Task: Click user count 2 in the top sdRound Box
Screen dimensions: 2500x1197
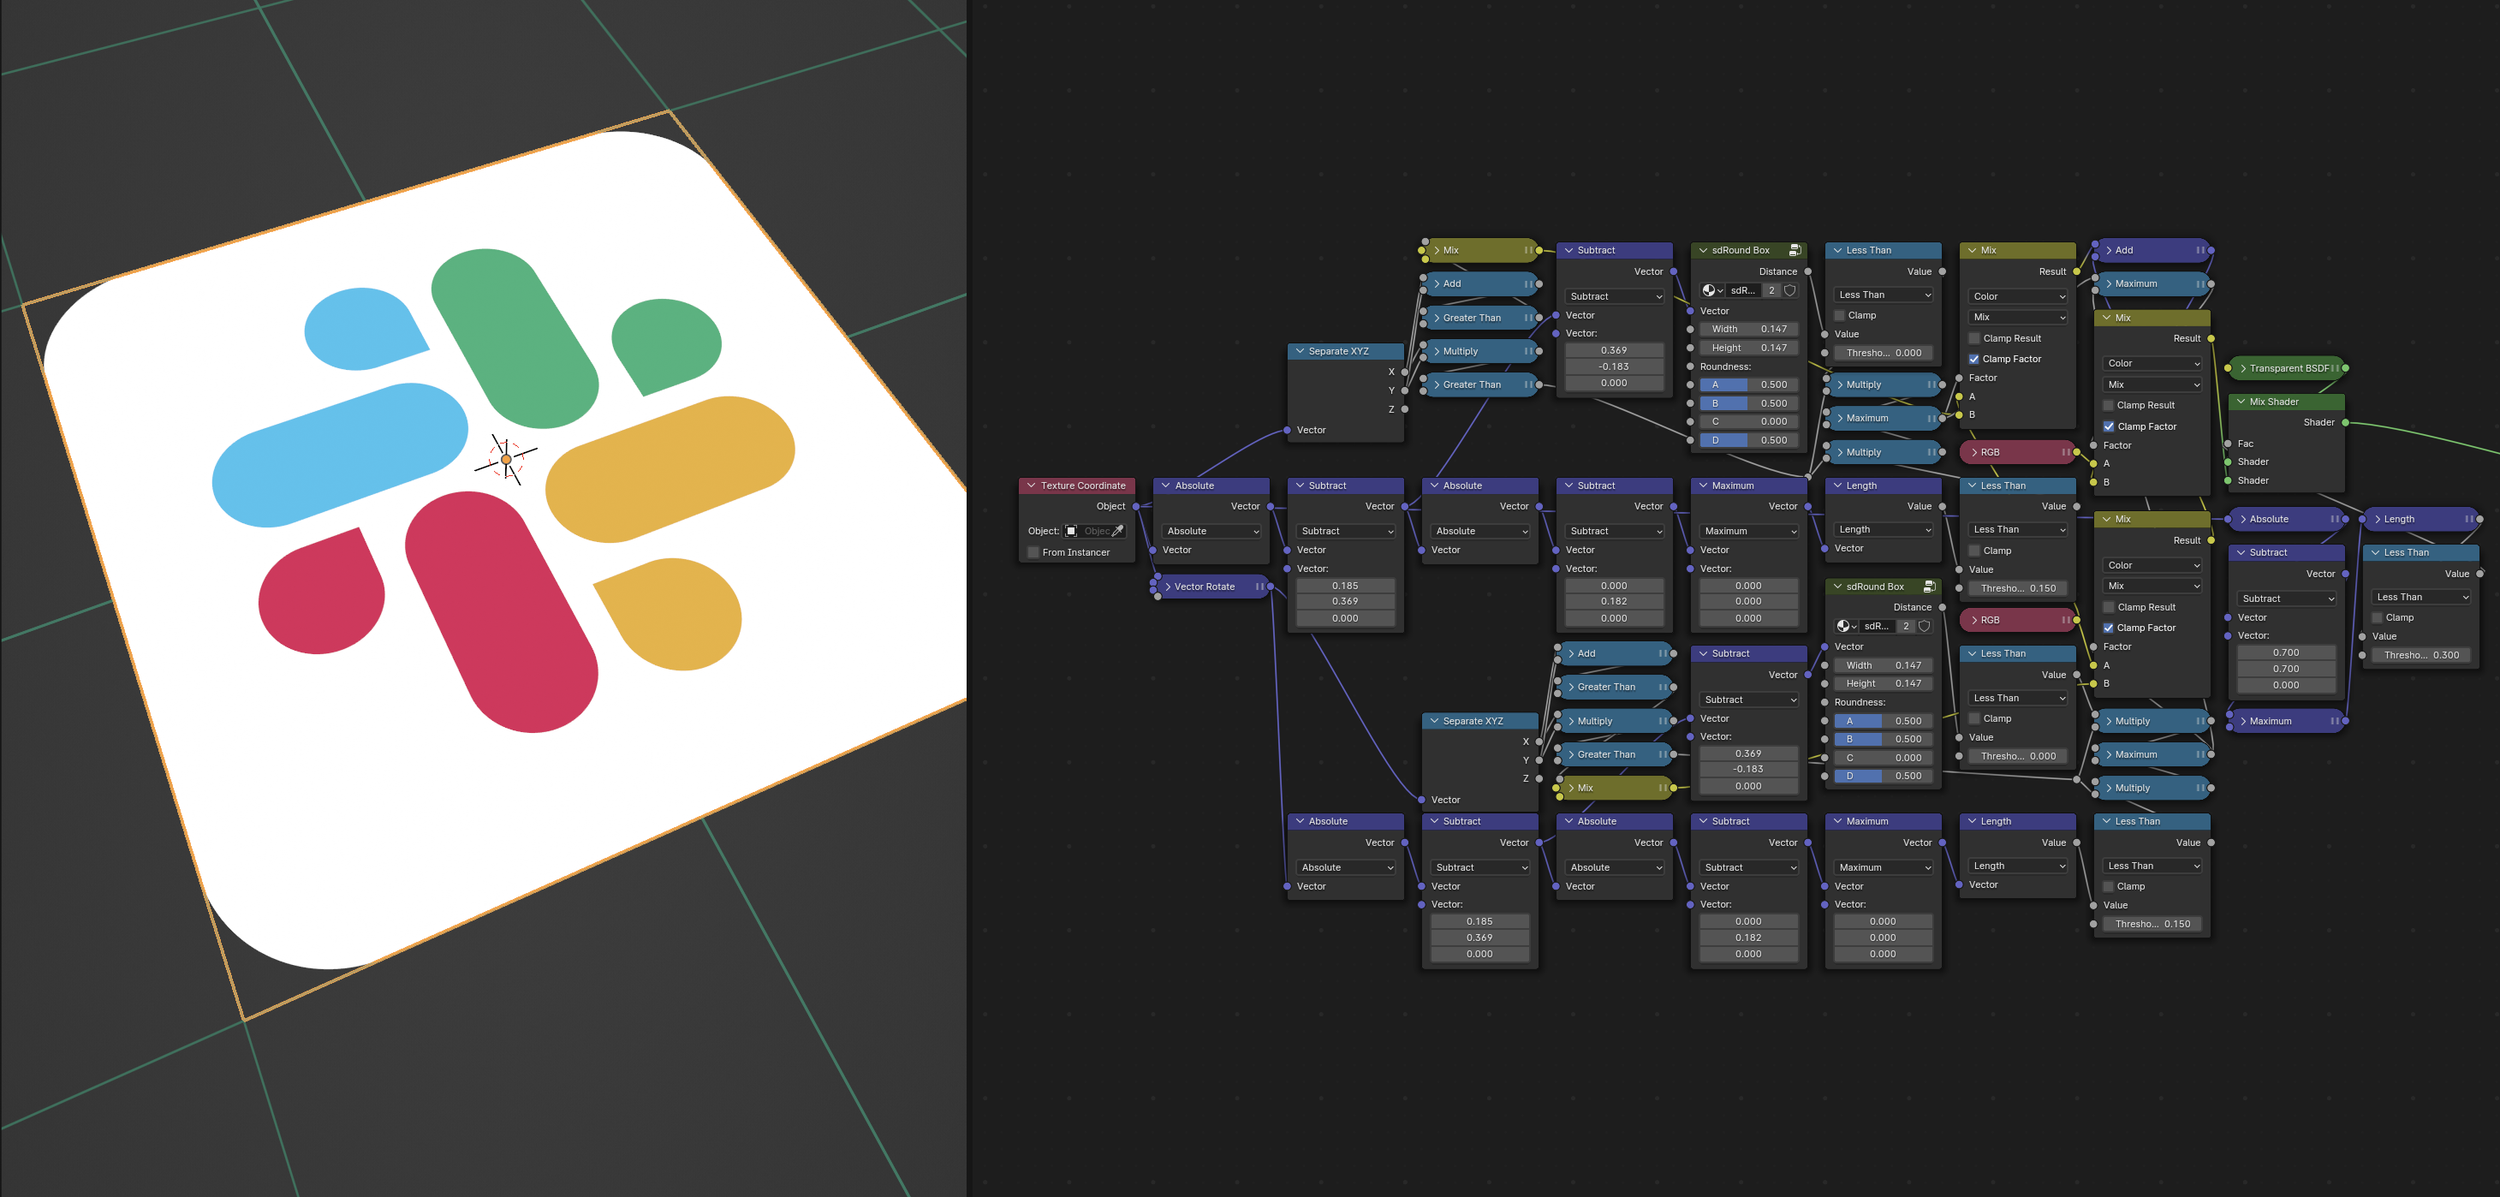Action: pyautogui.click(x=1771, y=290)
